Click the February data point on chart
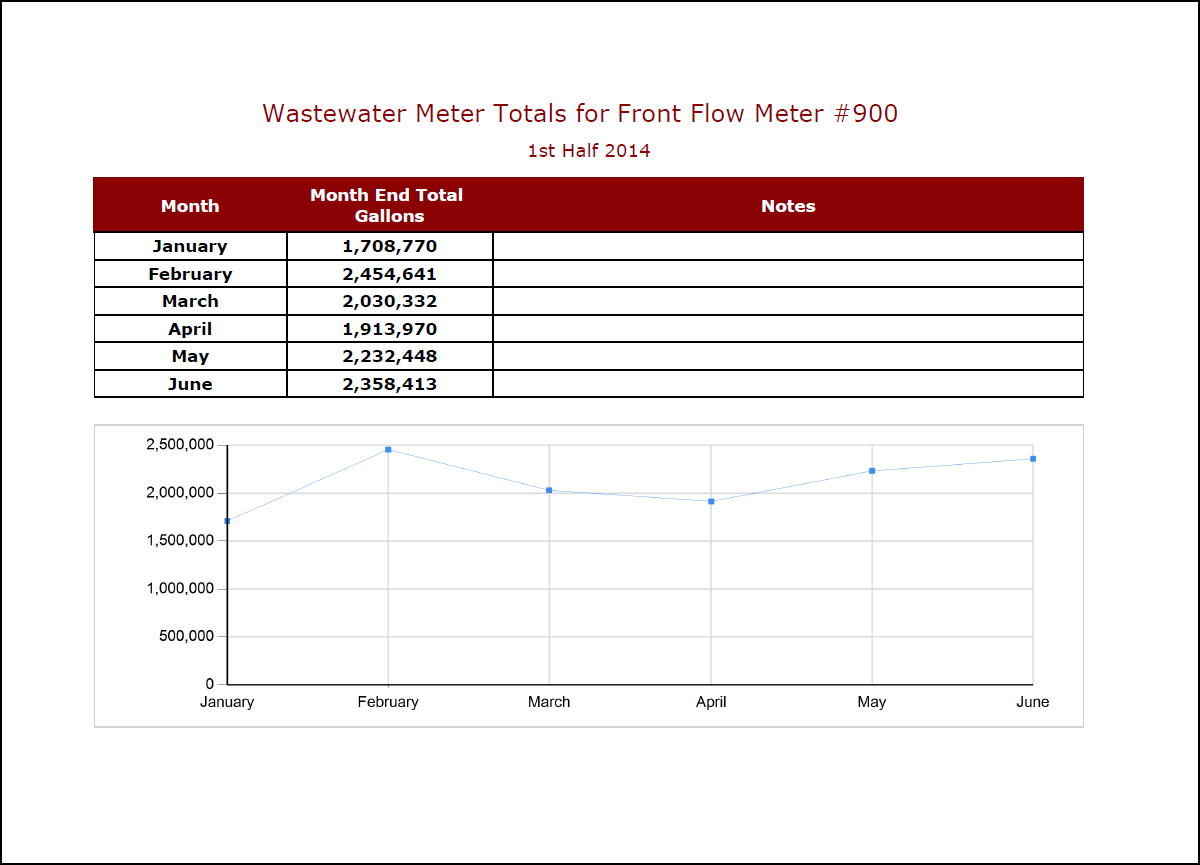The image size is (1200, 865). pyautogui.click(x=388, y=450)
